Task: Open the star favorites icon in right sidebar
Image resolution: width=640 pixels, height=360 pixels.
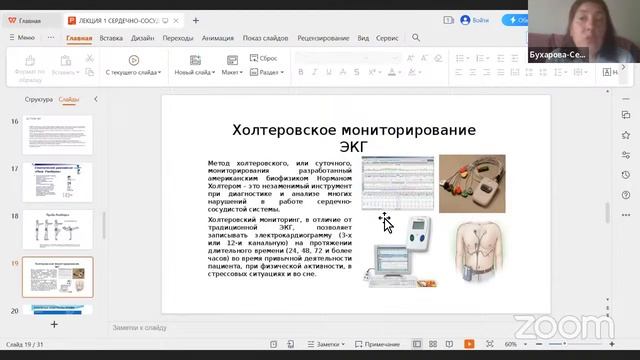Action: [x=626, y=135]
